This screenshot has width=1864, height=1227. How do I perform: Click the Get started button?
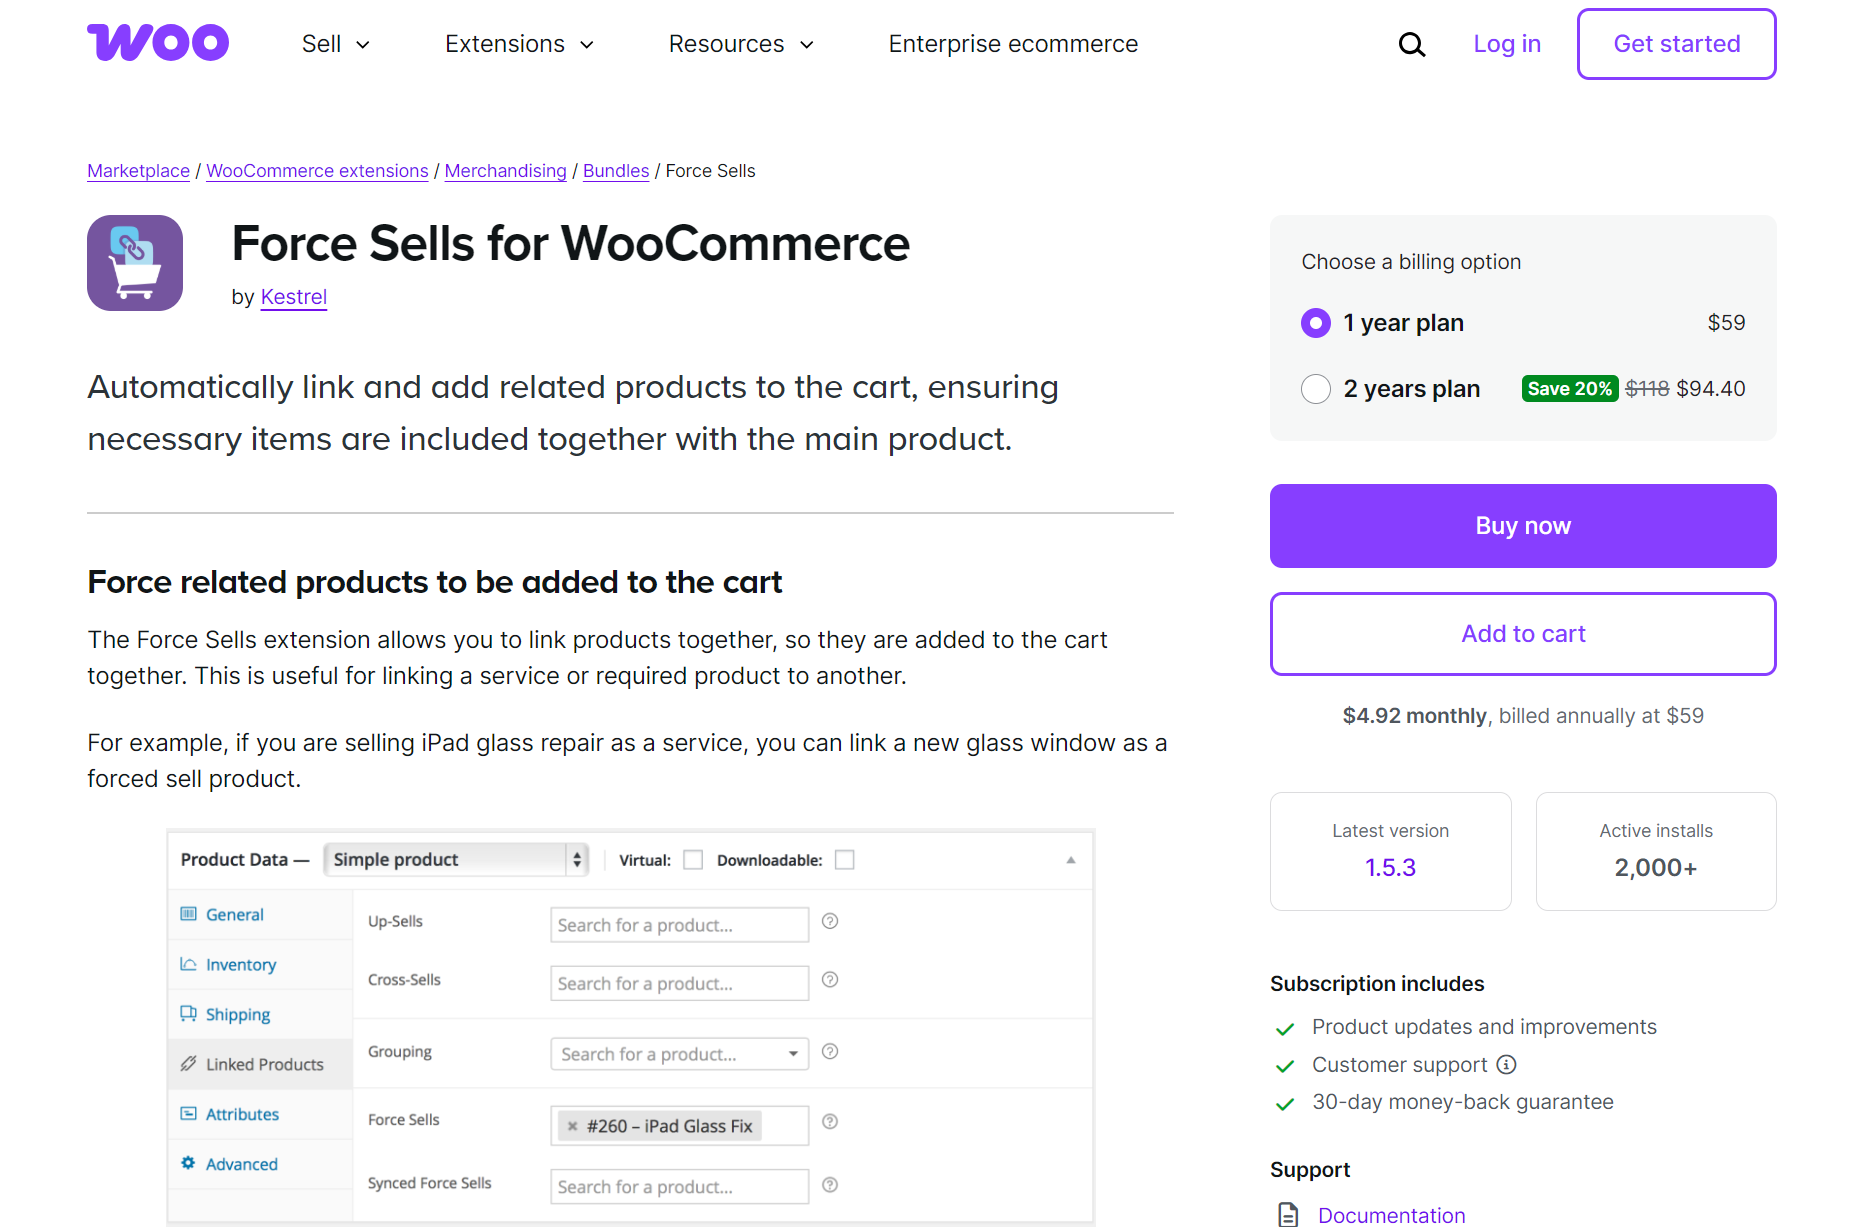coord(1676,44)
